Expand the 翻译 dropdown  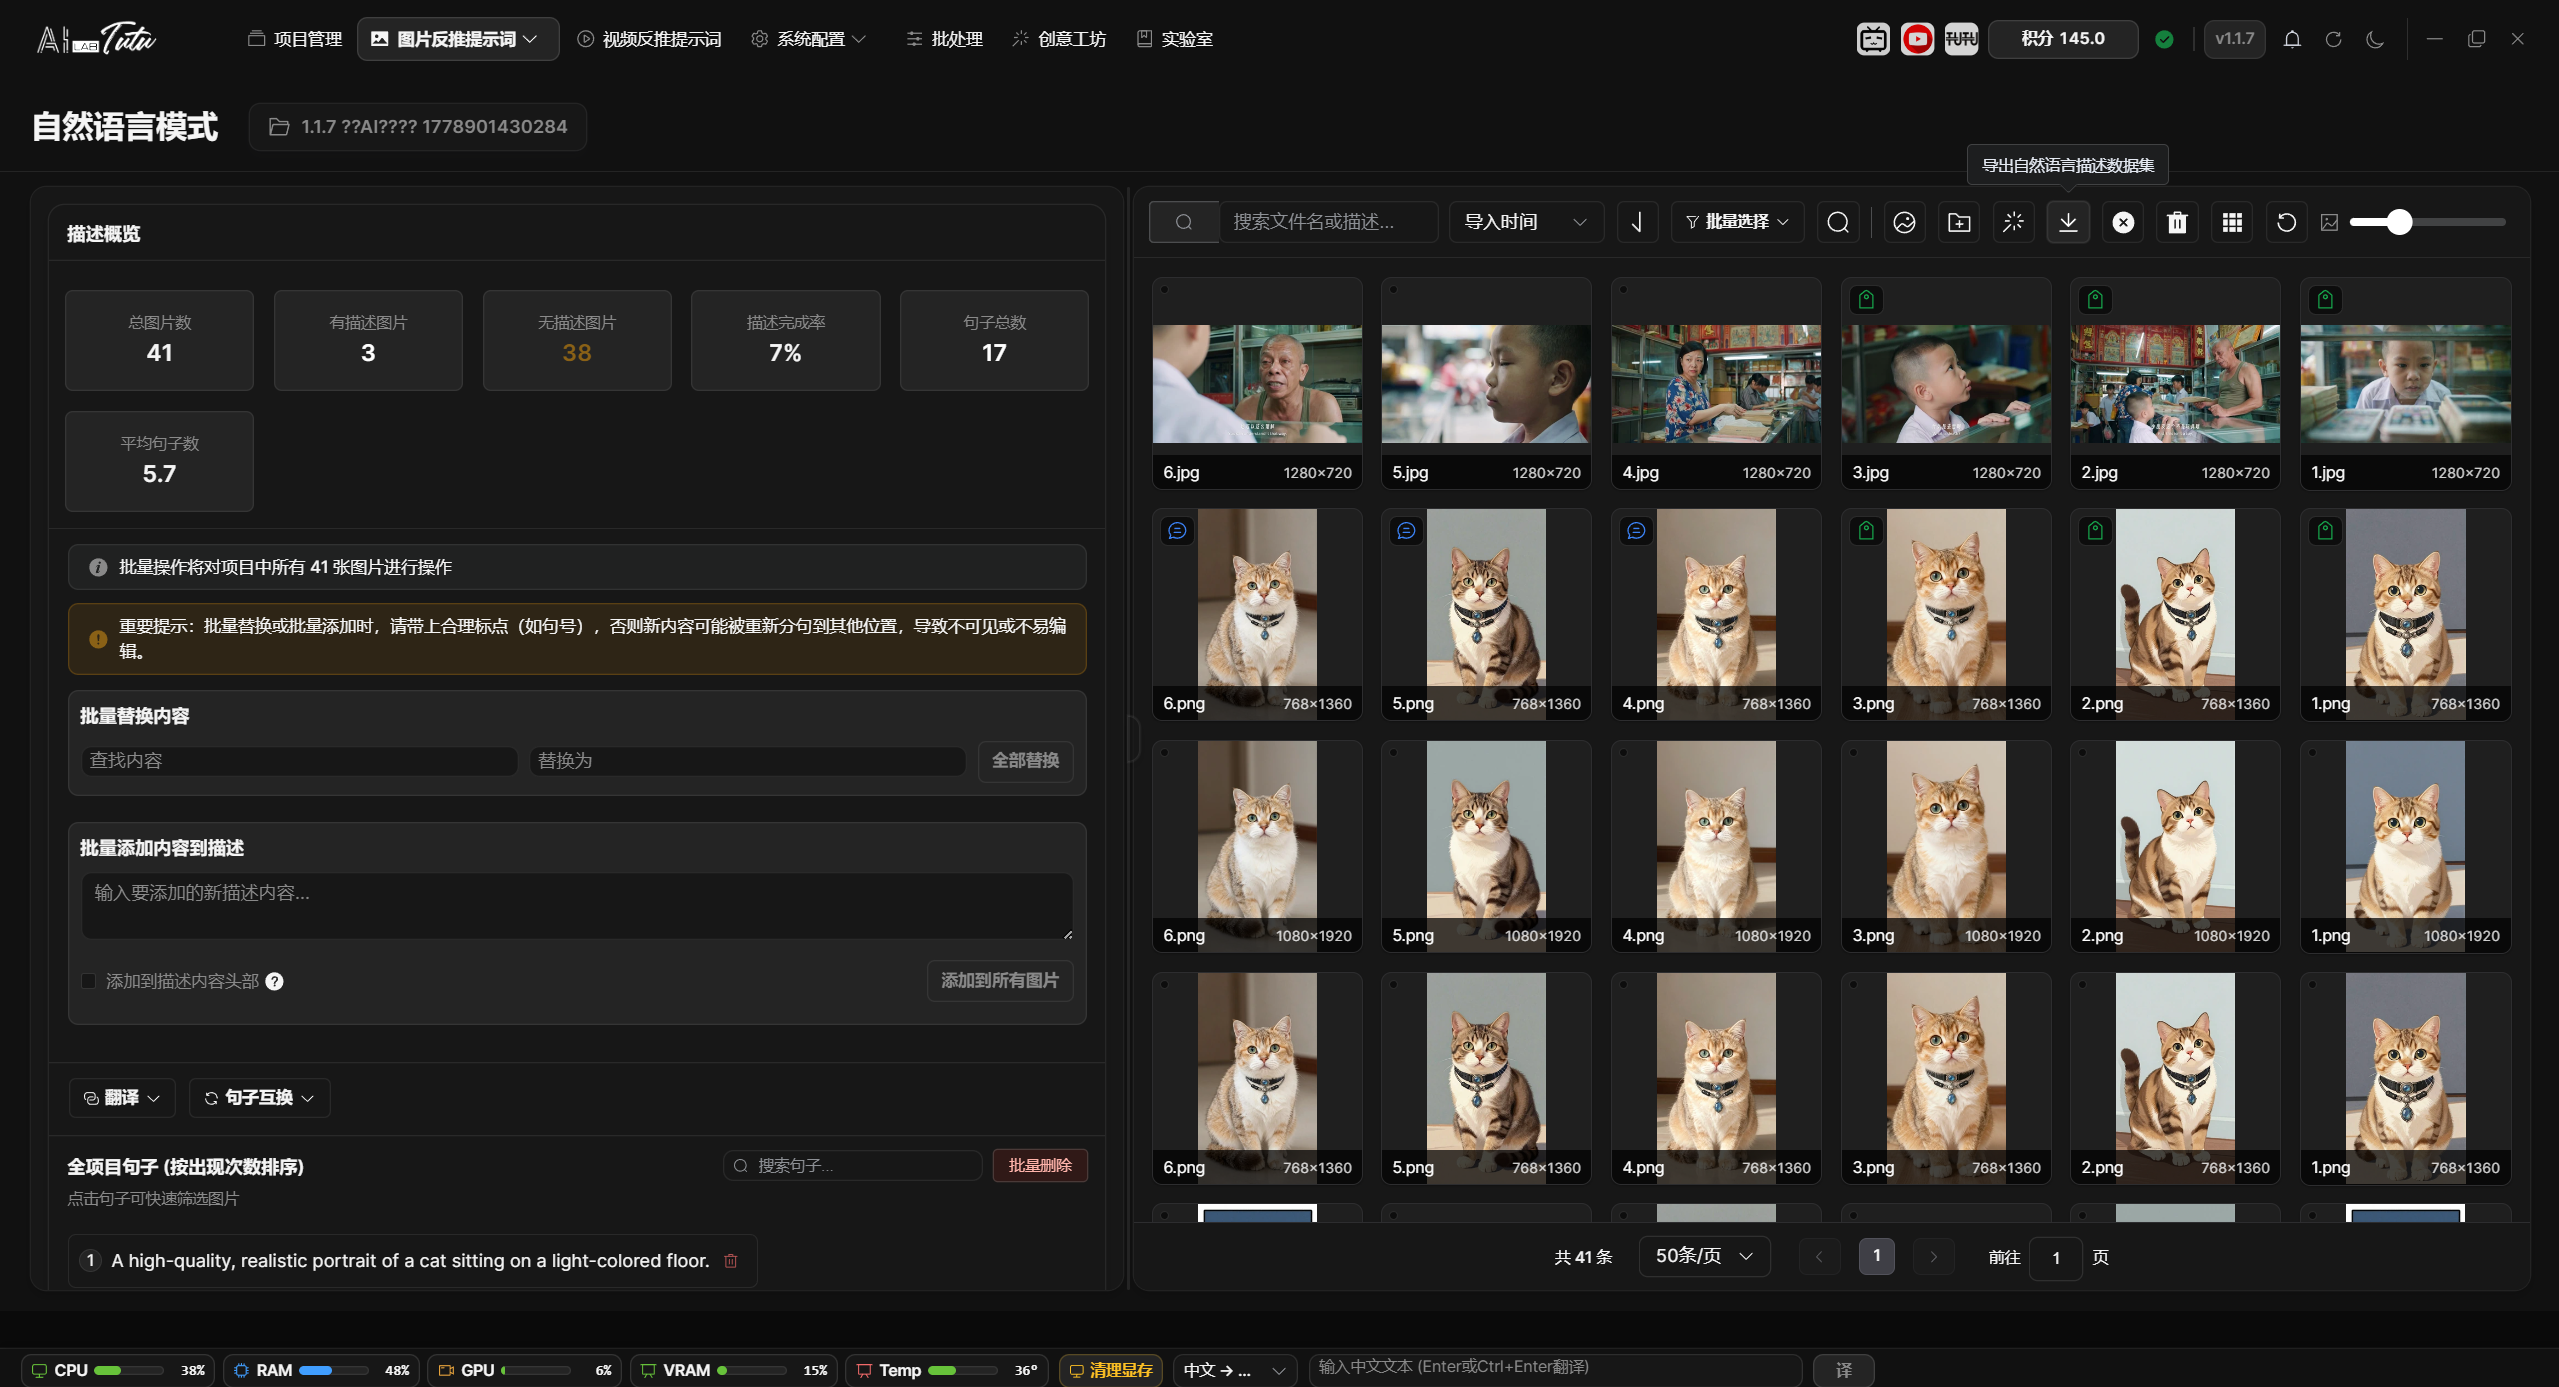(122, 1098)
